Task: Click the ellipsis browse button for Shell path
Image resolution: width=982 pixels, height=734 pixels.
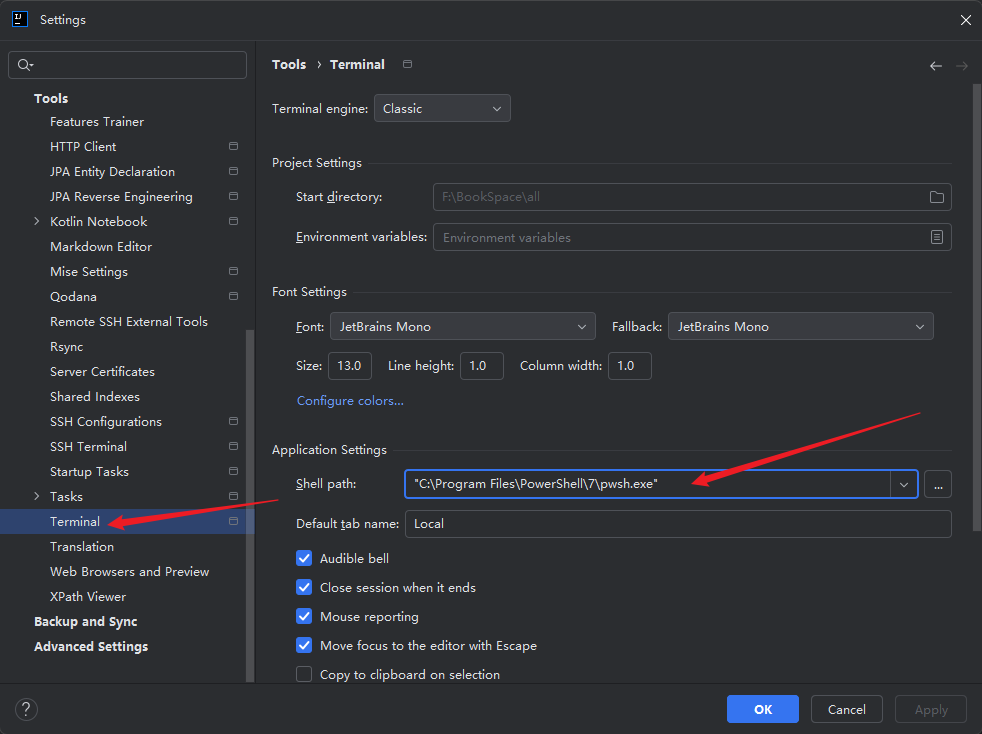Action: pos(938,484)
